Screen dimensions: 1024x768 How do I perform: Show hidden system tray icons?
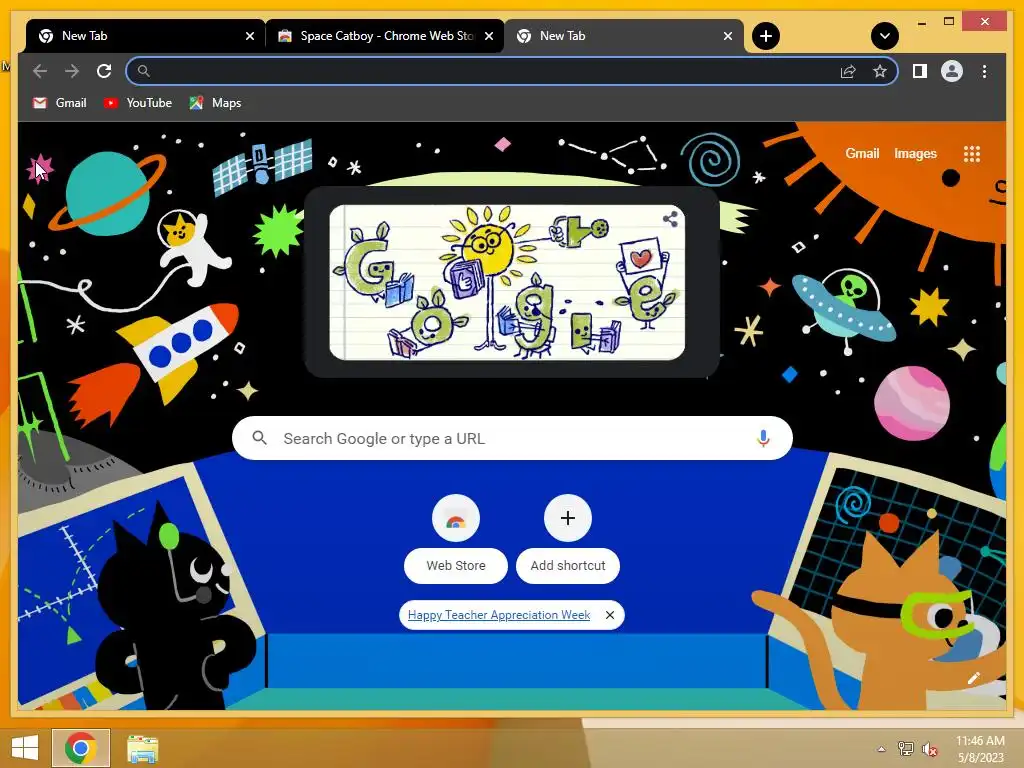click(881, 749)
